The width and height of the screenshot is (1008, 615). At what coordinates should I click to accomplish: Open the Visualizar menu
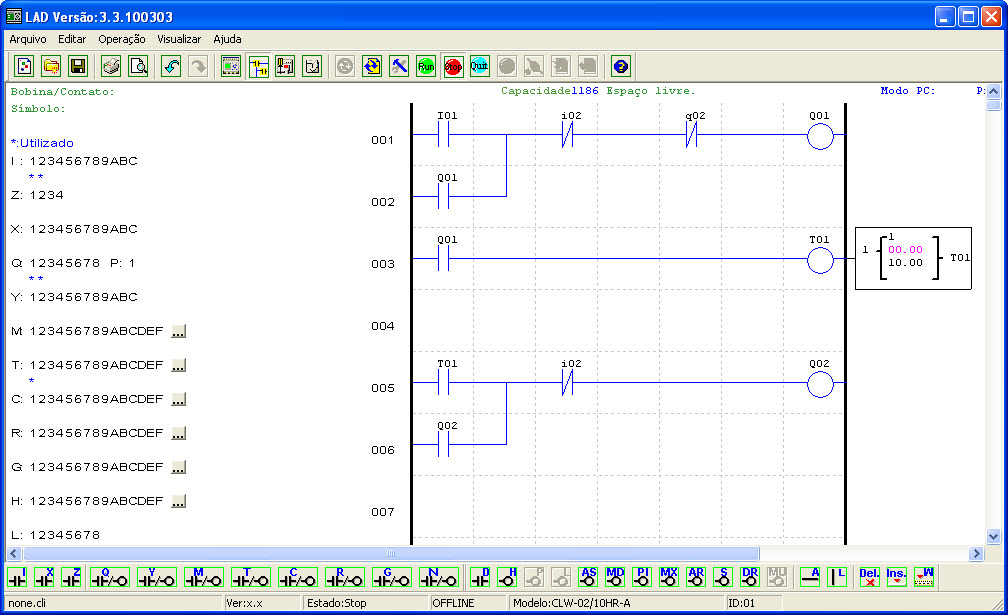179,39
